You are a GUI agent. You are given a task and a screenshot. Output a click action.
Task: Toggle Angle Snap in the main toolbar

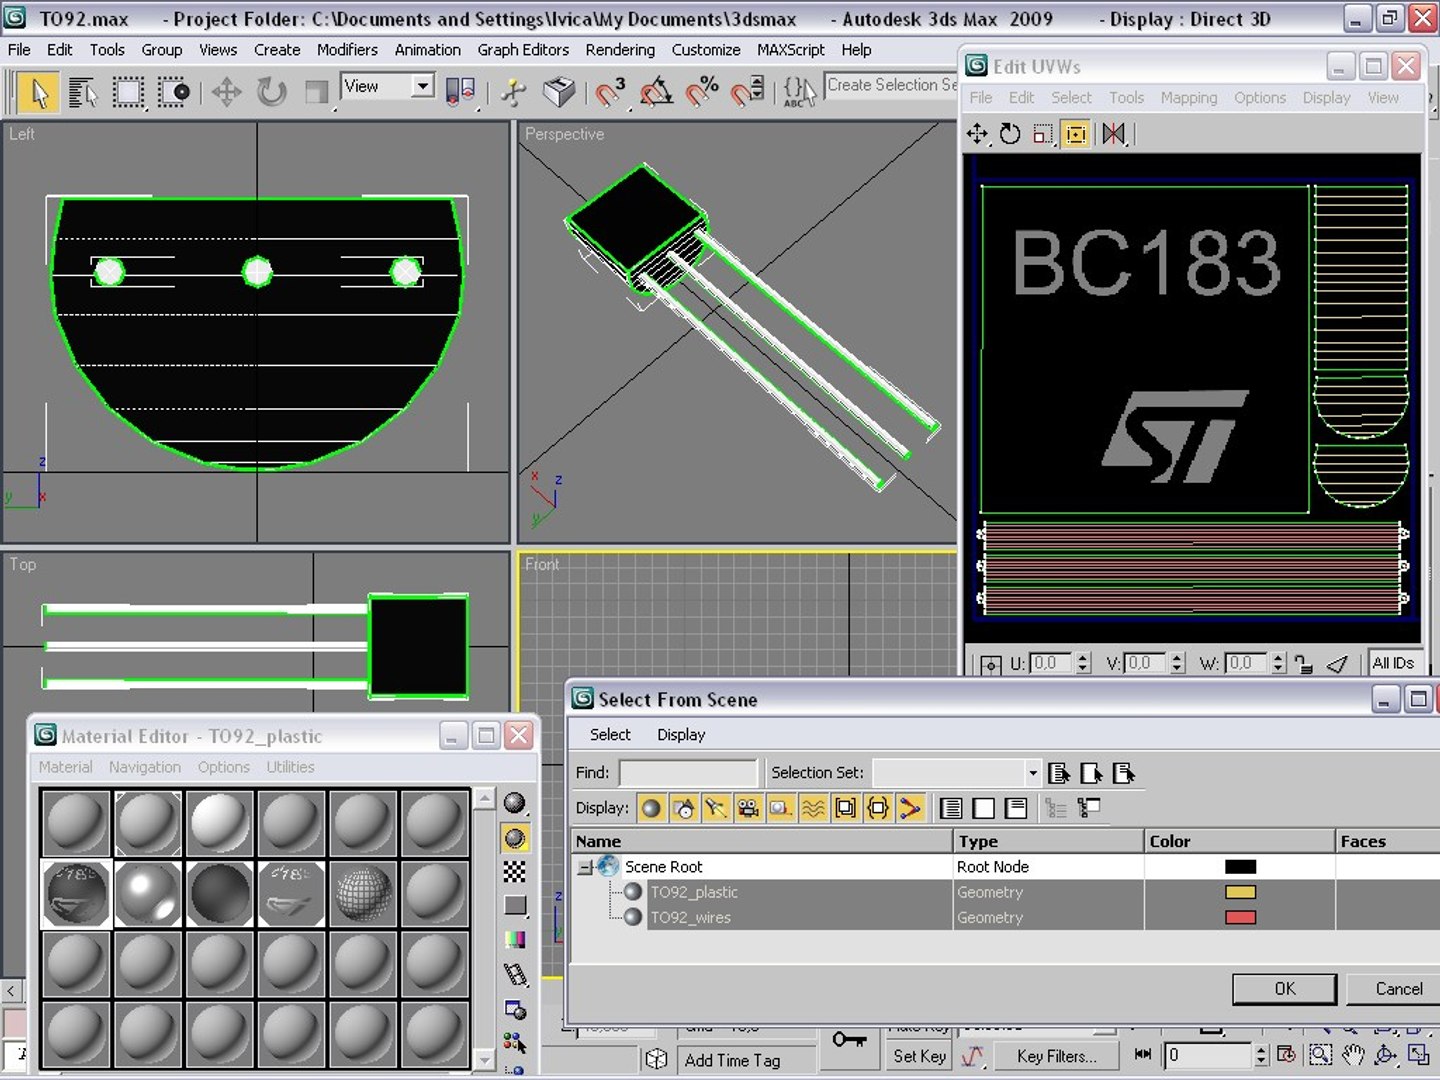click(656, 93)
